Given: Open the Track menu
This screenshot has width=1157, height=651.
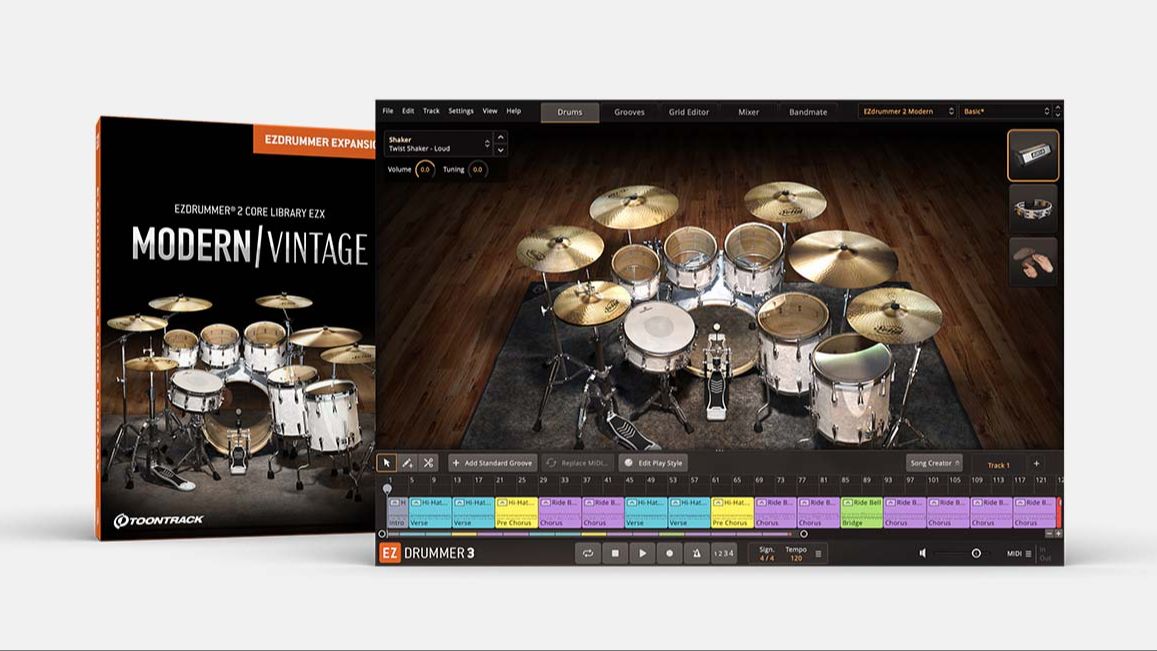Looking at the screenshot, I should pyautogui.click(x=431, y=111).
